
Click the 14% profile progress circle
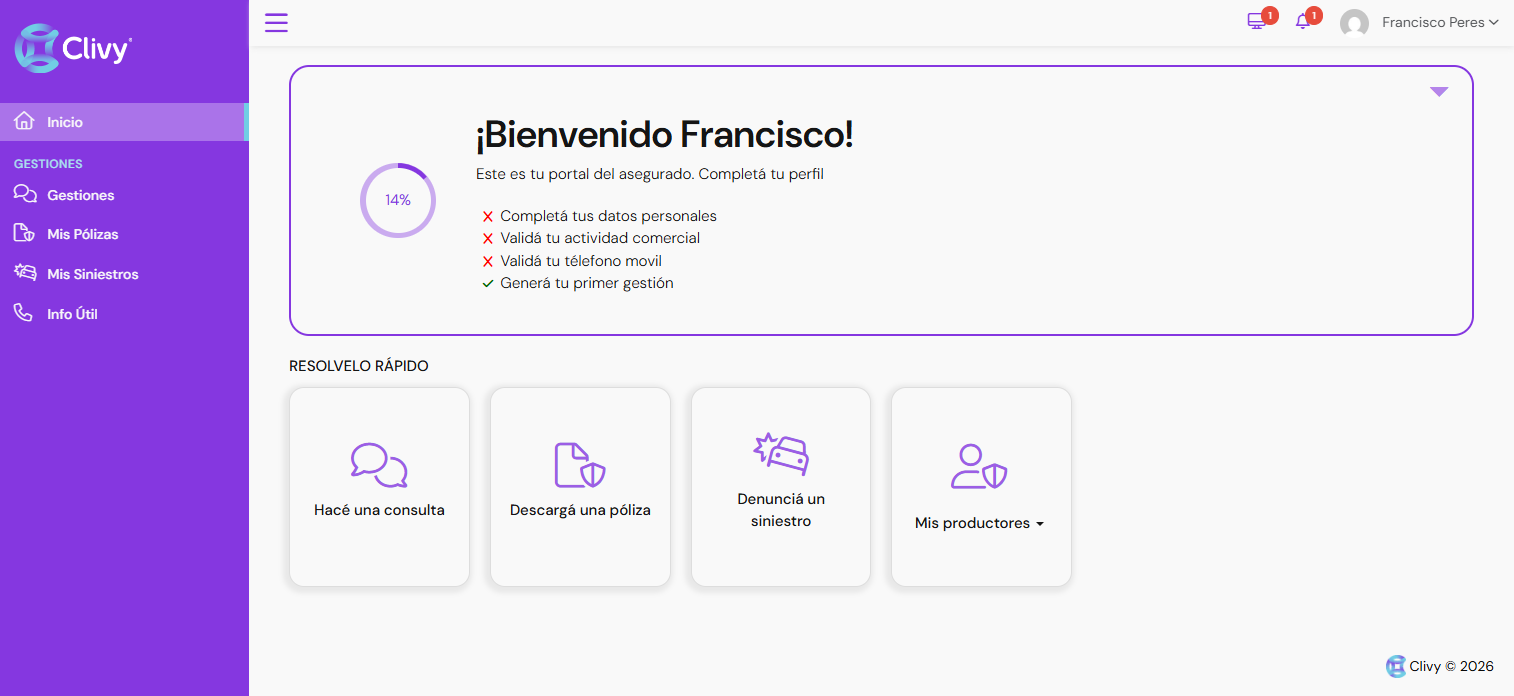(x=398, y=200)
